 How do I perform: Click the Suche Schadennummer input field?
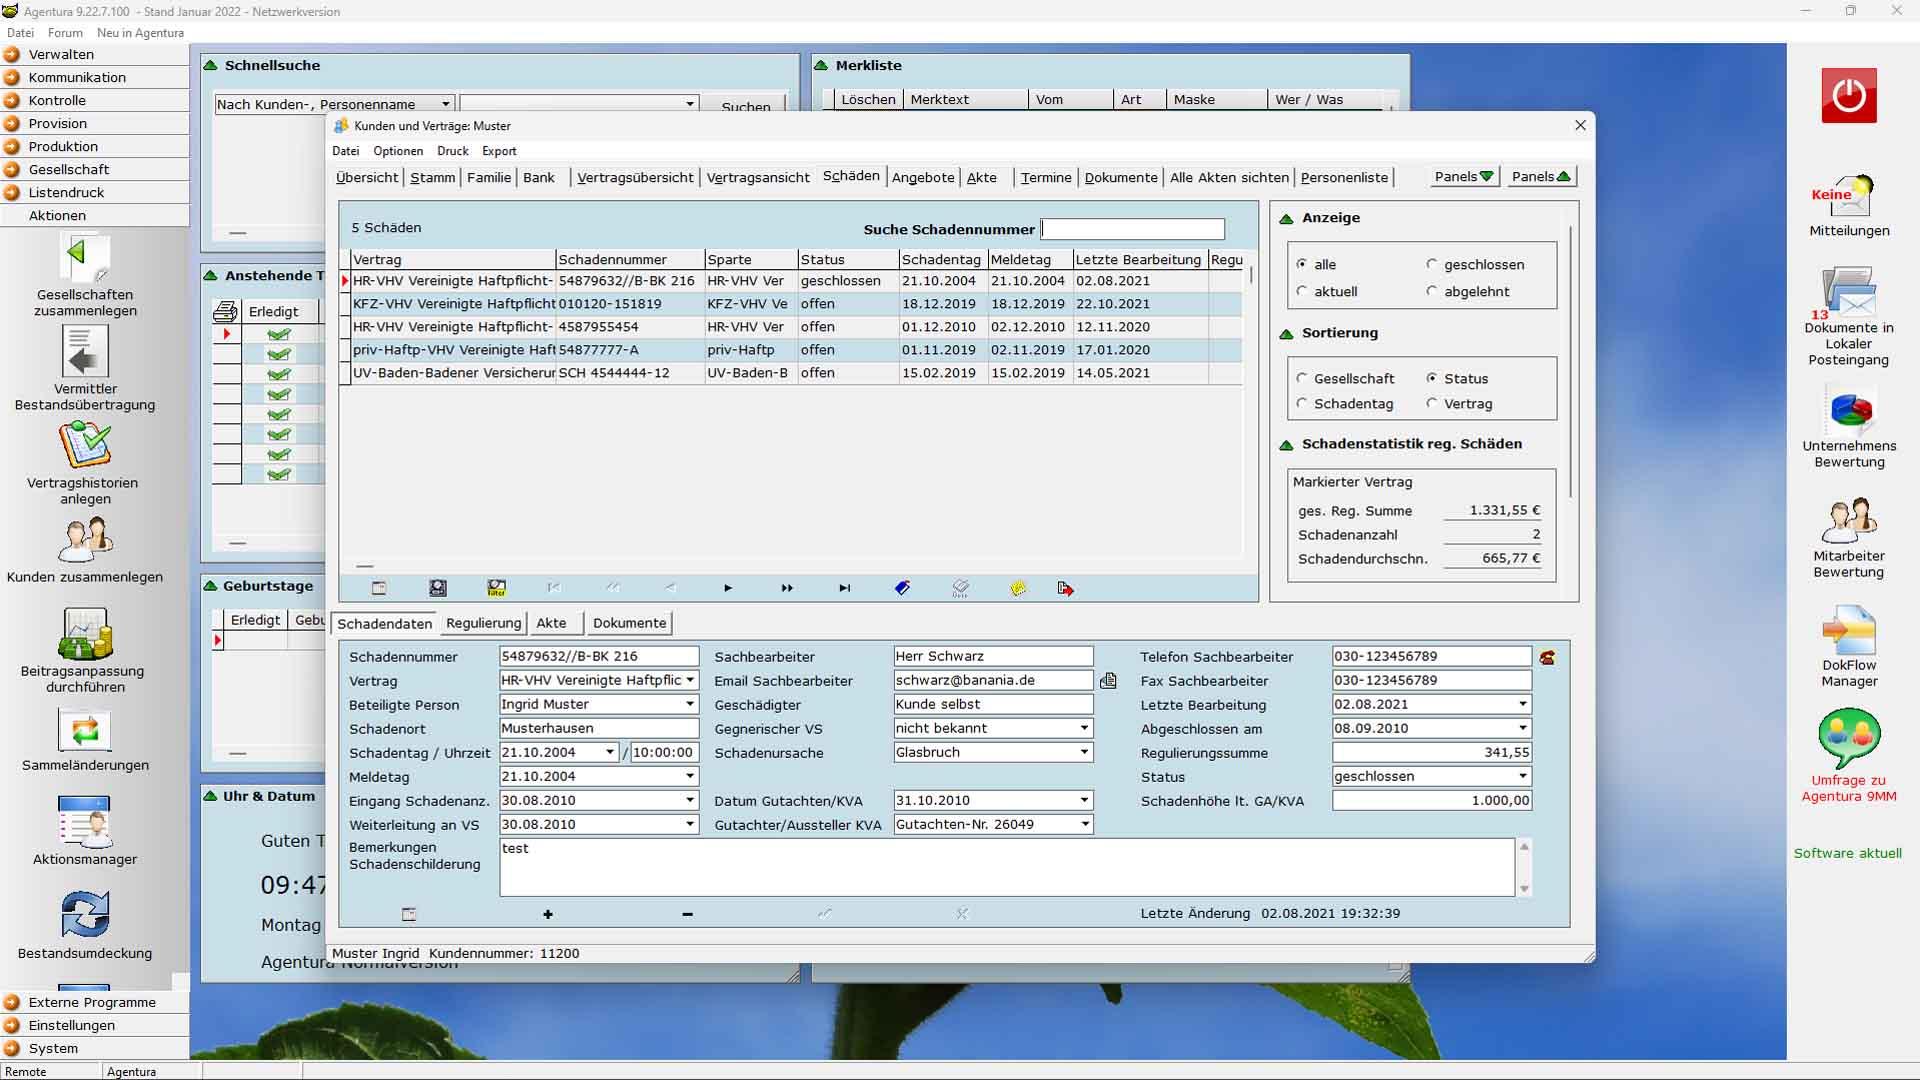click(1132, 229)
